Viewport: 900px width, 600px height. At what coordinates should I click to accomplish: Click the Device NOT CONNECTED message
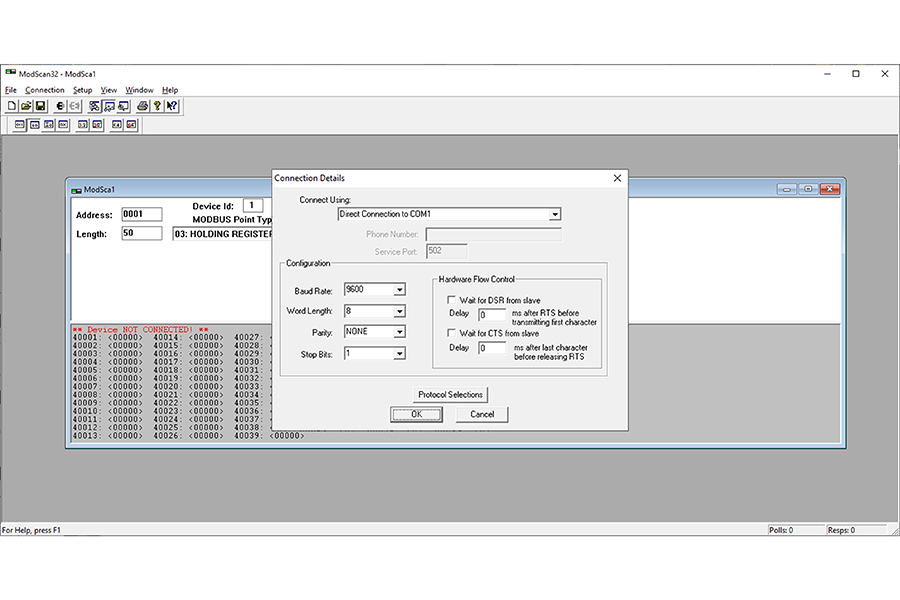(x=141, y=330)
